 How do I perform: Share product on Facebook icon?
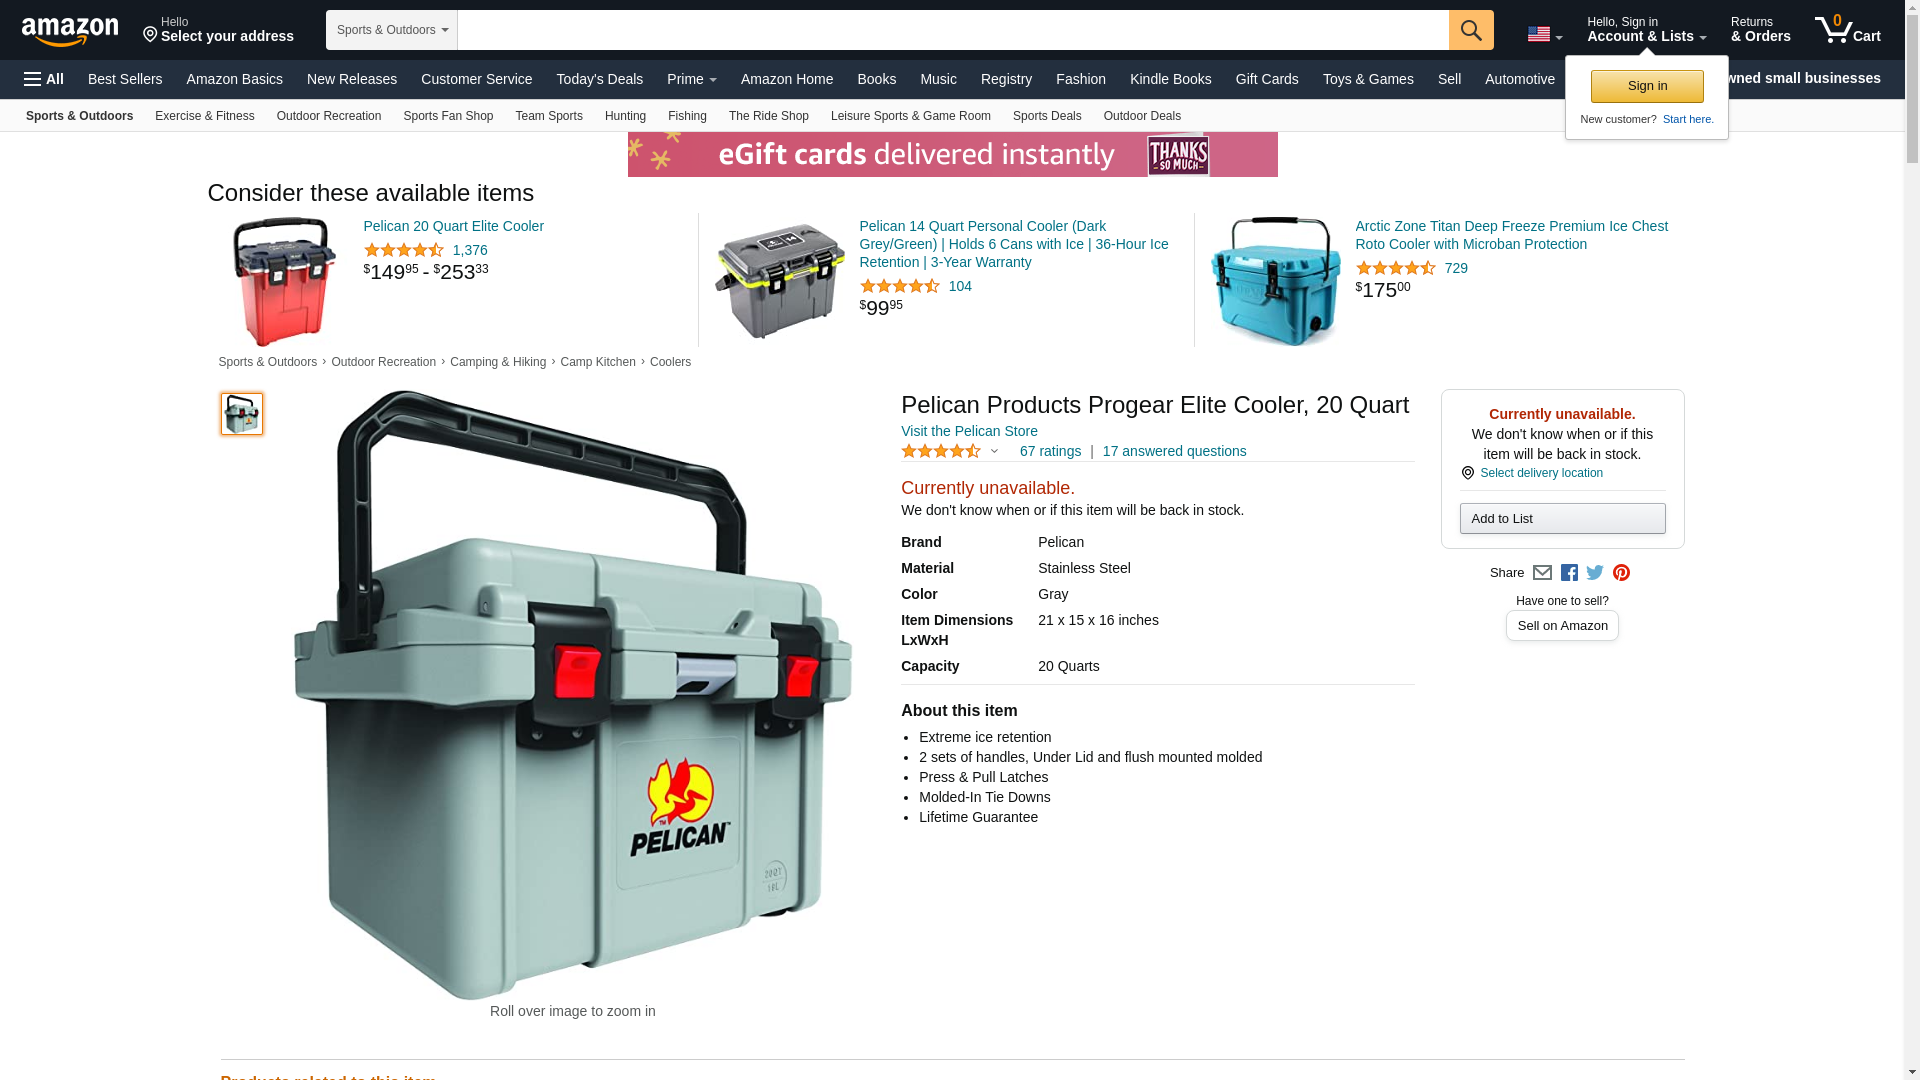(1569, 573)
